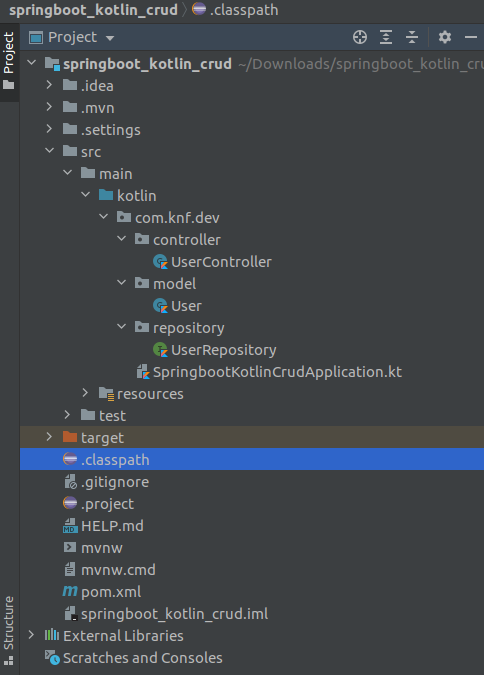
Task: Expand the test folder
Action: pos(67,415)
